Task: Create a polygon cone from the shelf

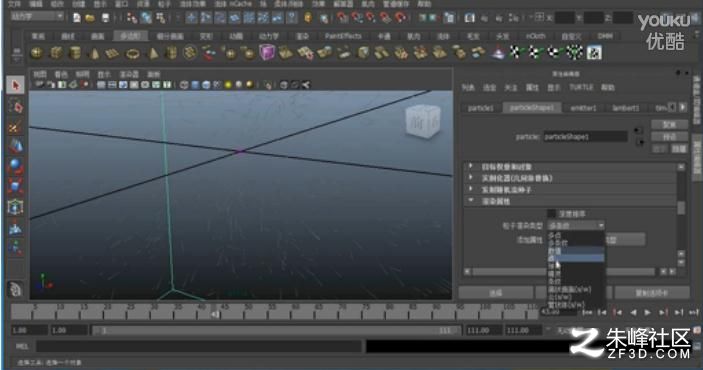Action: (x=94, y=54)
